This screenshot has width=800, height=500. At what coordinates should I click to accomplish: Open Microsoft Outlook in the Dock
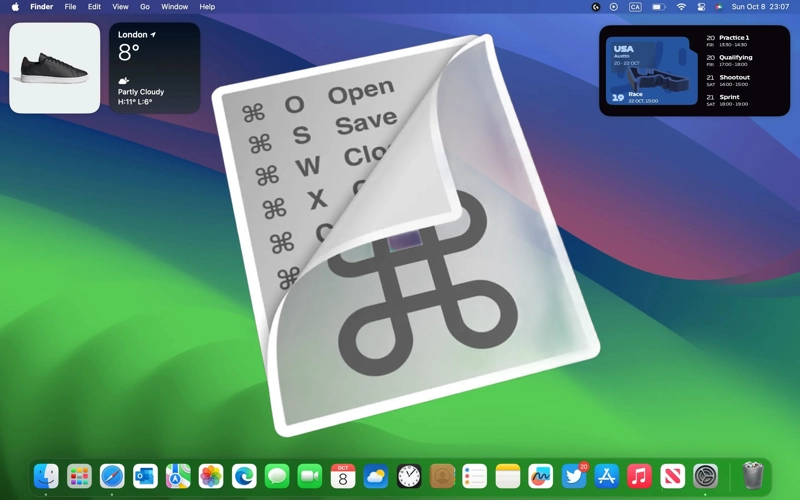tap(145, 476)
